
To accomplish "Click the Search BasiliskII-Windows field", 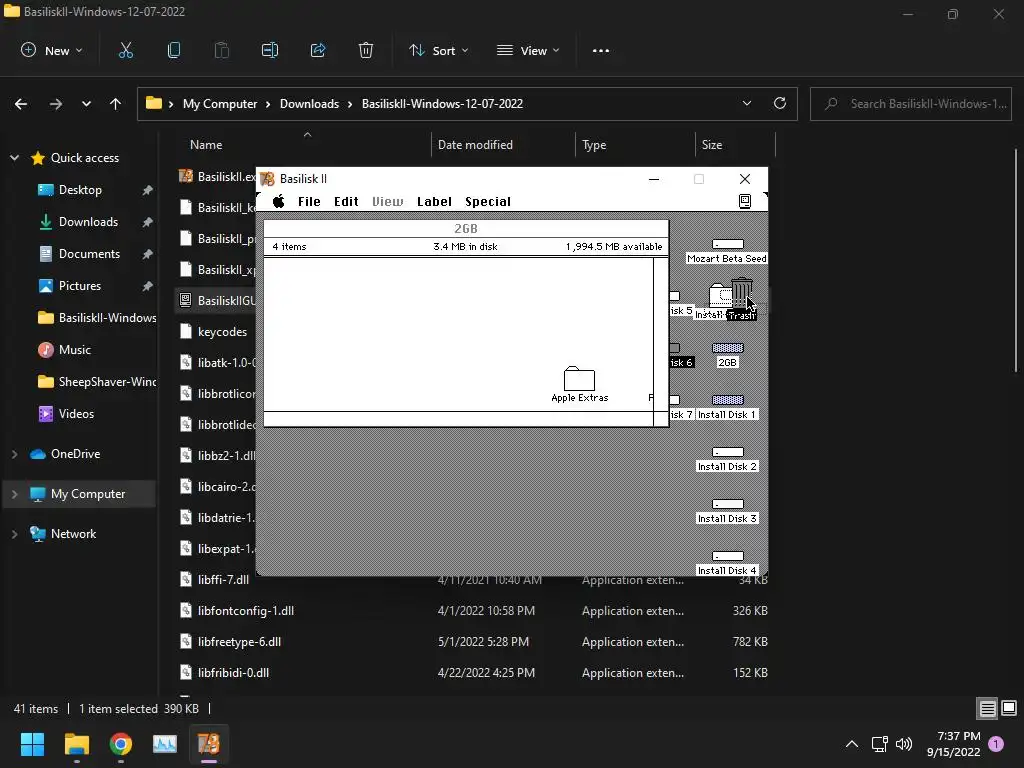I will click(910, 104).
